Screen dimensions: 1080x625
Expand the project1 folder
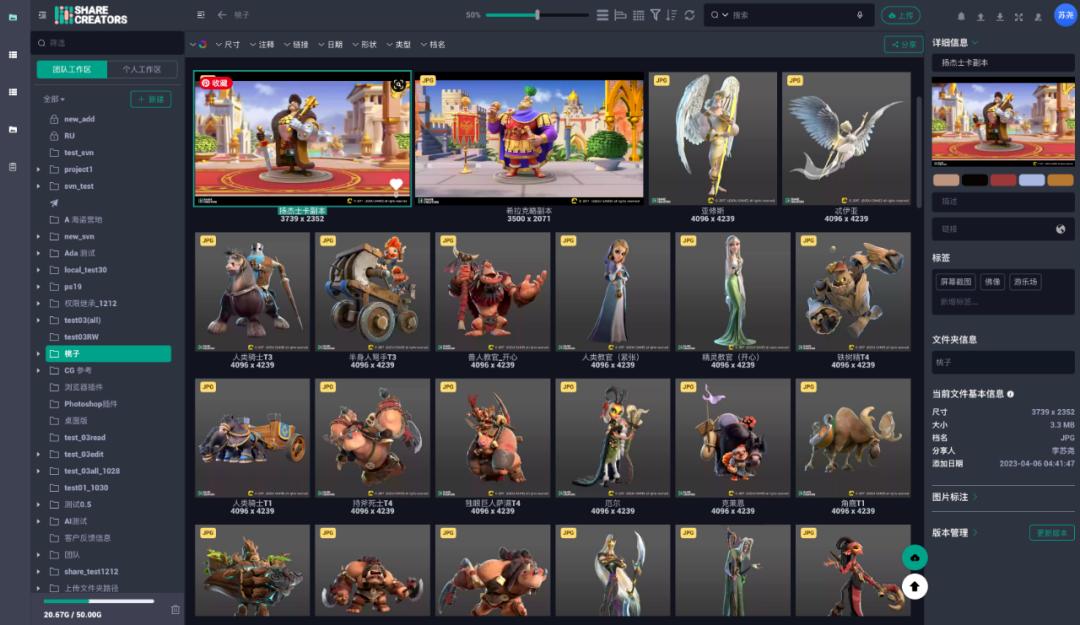coord(38,169)
